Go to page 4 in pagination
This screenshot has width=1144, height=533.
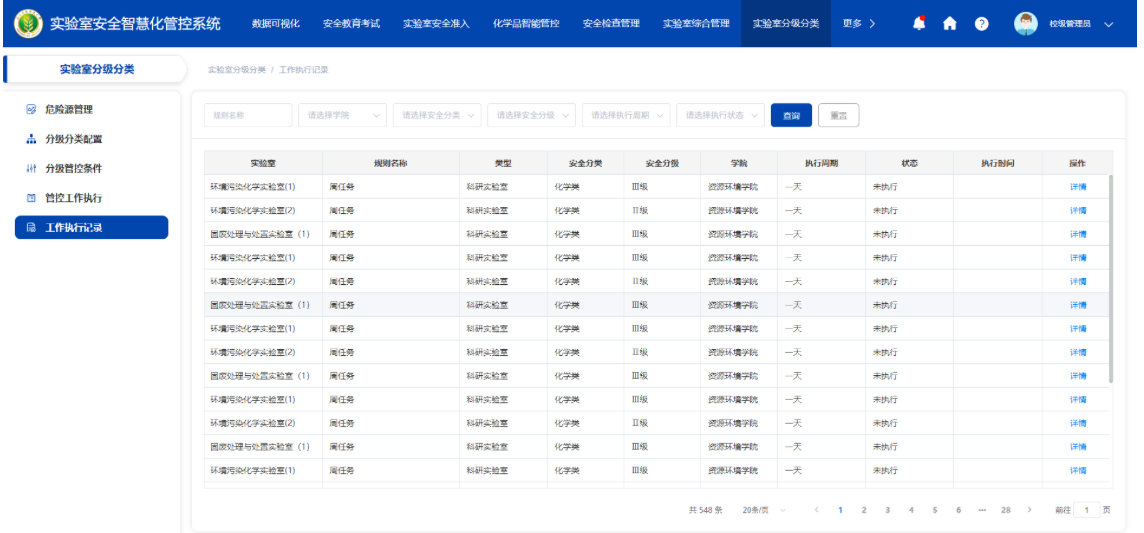click(911, 510)
